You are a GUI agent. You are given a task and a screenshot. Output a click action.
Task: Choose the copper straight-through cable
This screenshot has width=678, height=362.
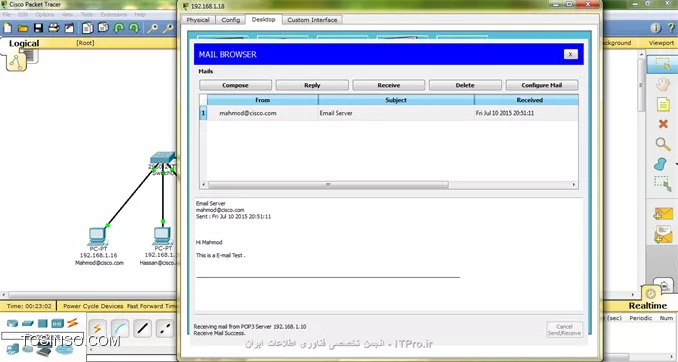tap(143, 329)
